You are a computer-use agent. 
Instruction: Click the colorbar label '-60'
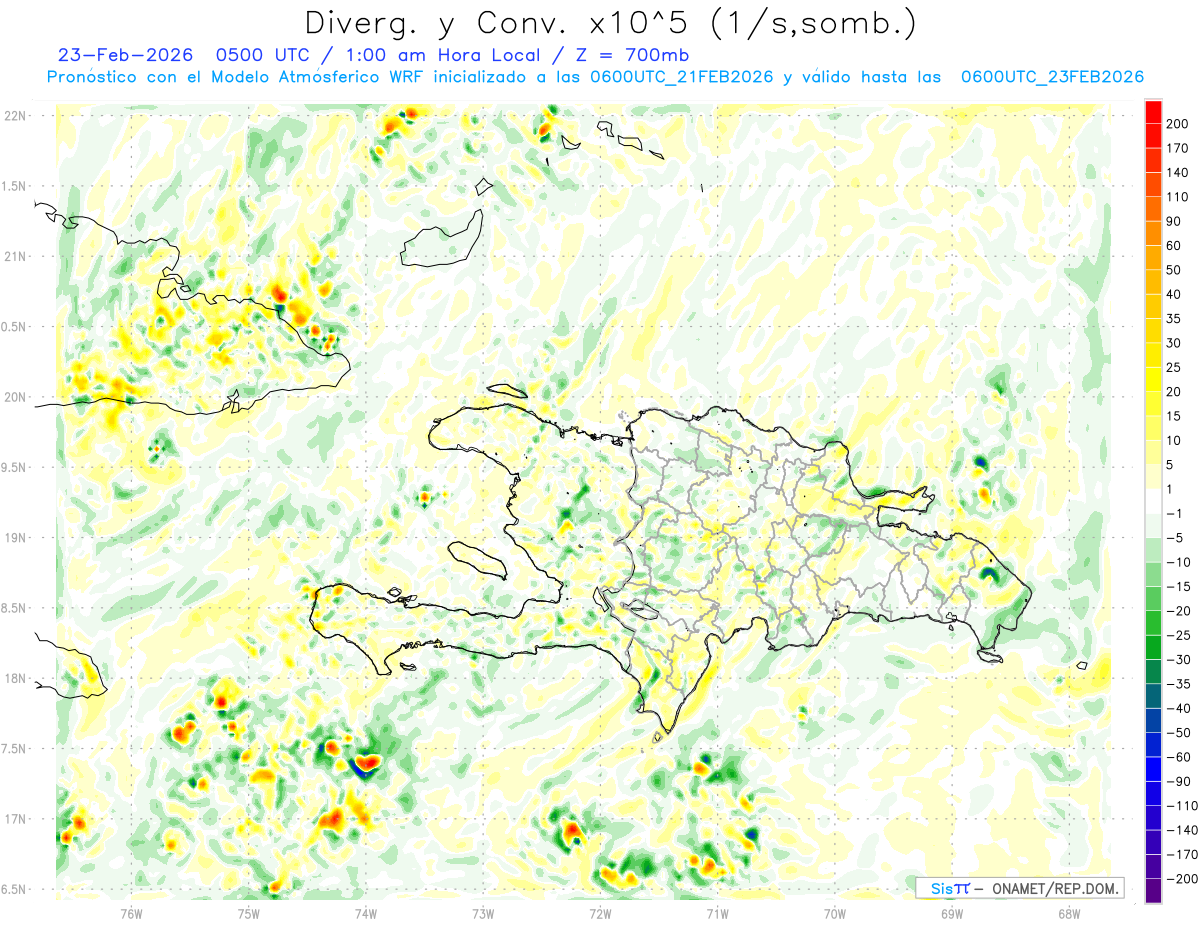pyautogui.click(x=1180, y=758)
